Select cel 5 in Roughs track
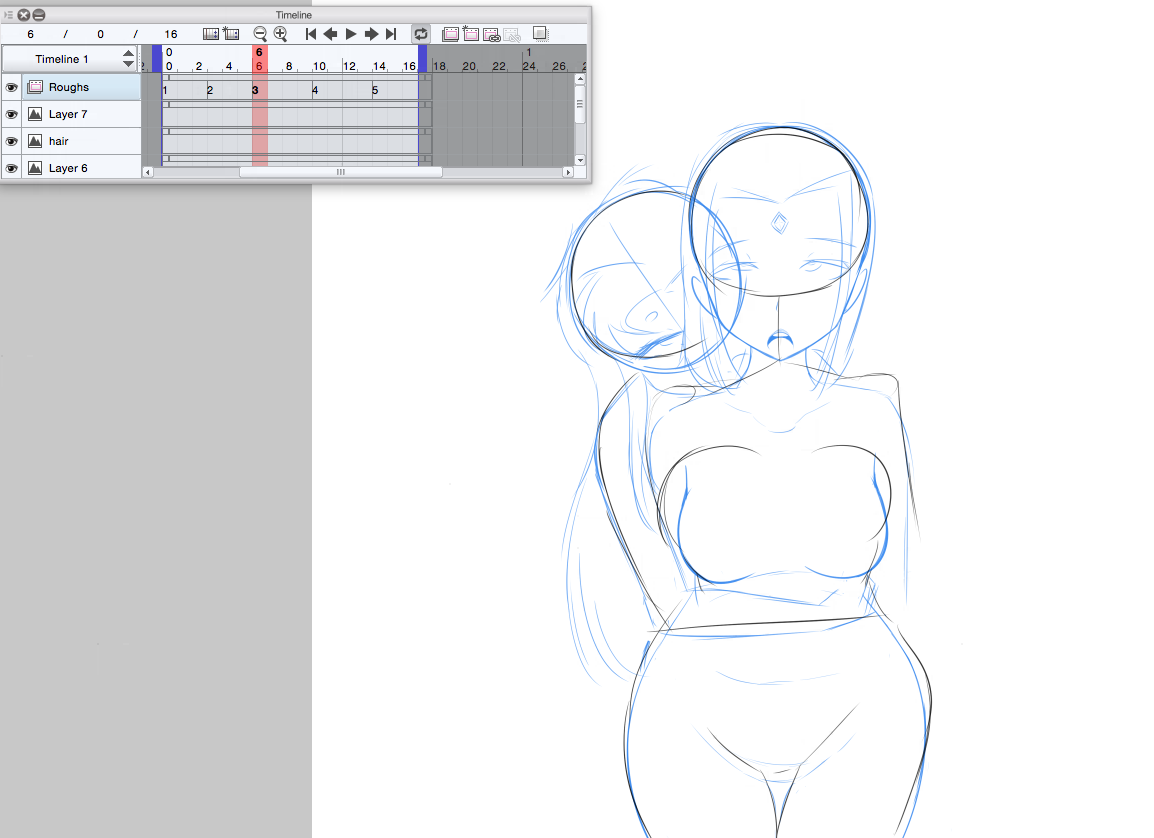The image size is (1154, 838). pyautogui.click(x=375, y=90)
